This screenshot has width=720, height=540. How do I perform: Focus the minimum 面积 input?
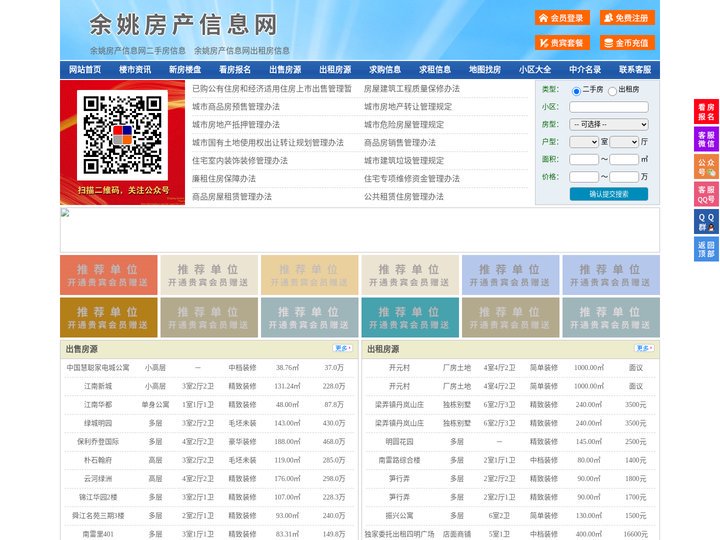tap(584, 159)
